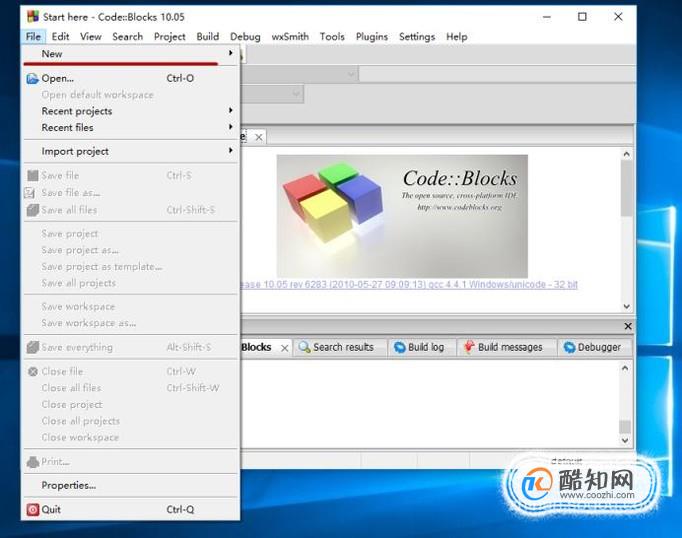682x538 pixels.
Task: Expand the Recent projects submenu
Action: click(x=231, y=110)
